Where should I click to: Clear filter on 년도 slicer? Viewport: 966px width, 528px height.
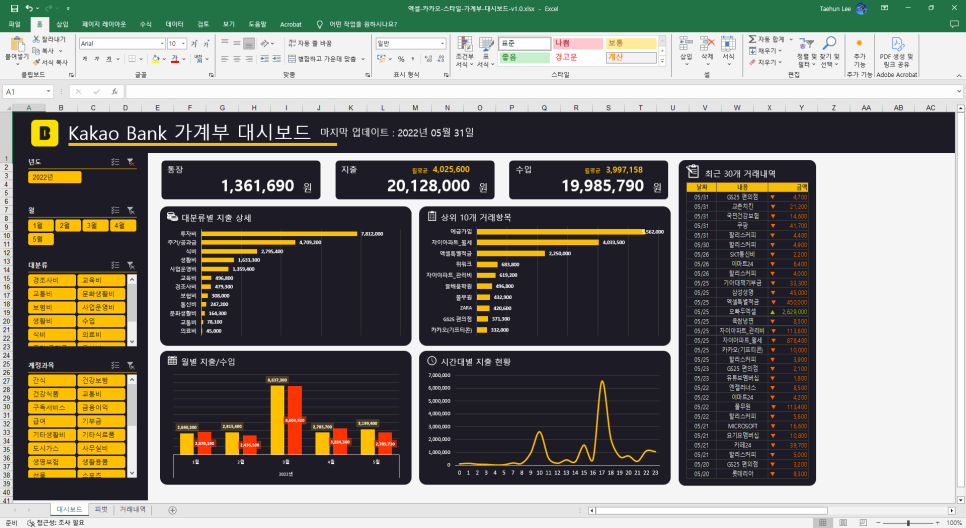click(131, 162)
